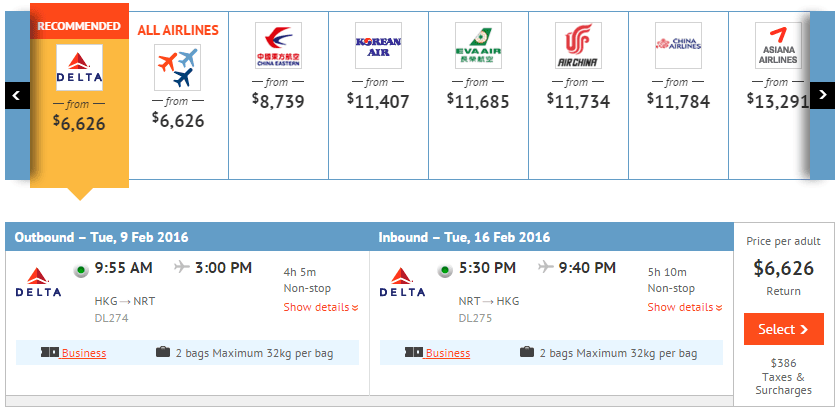This screenshot has width=840, height=410.
Task: Open inbound Business class link
Action: (x=448, y=353)
